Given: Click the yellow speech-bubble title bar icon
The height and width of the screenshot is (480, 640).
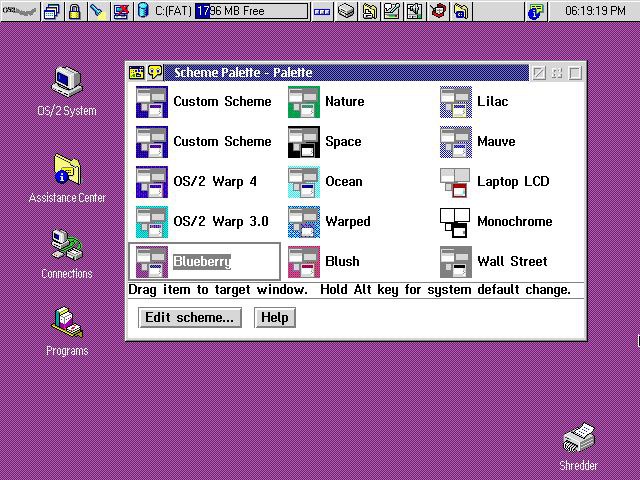Looking at the screenshot, I should coord(155,72).
